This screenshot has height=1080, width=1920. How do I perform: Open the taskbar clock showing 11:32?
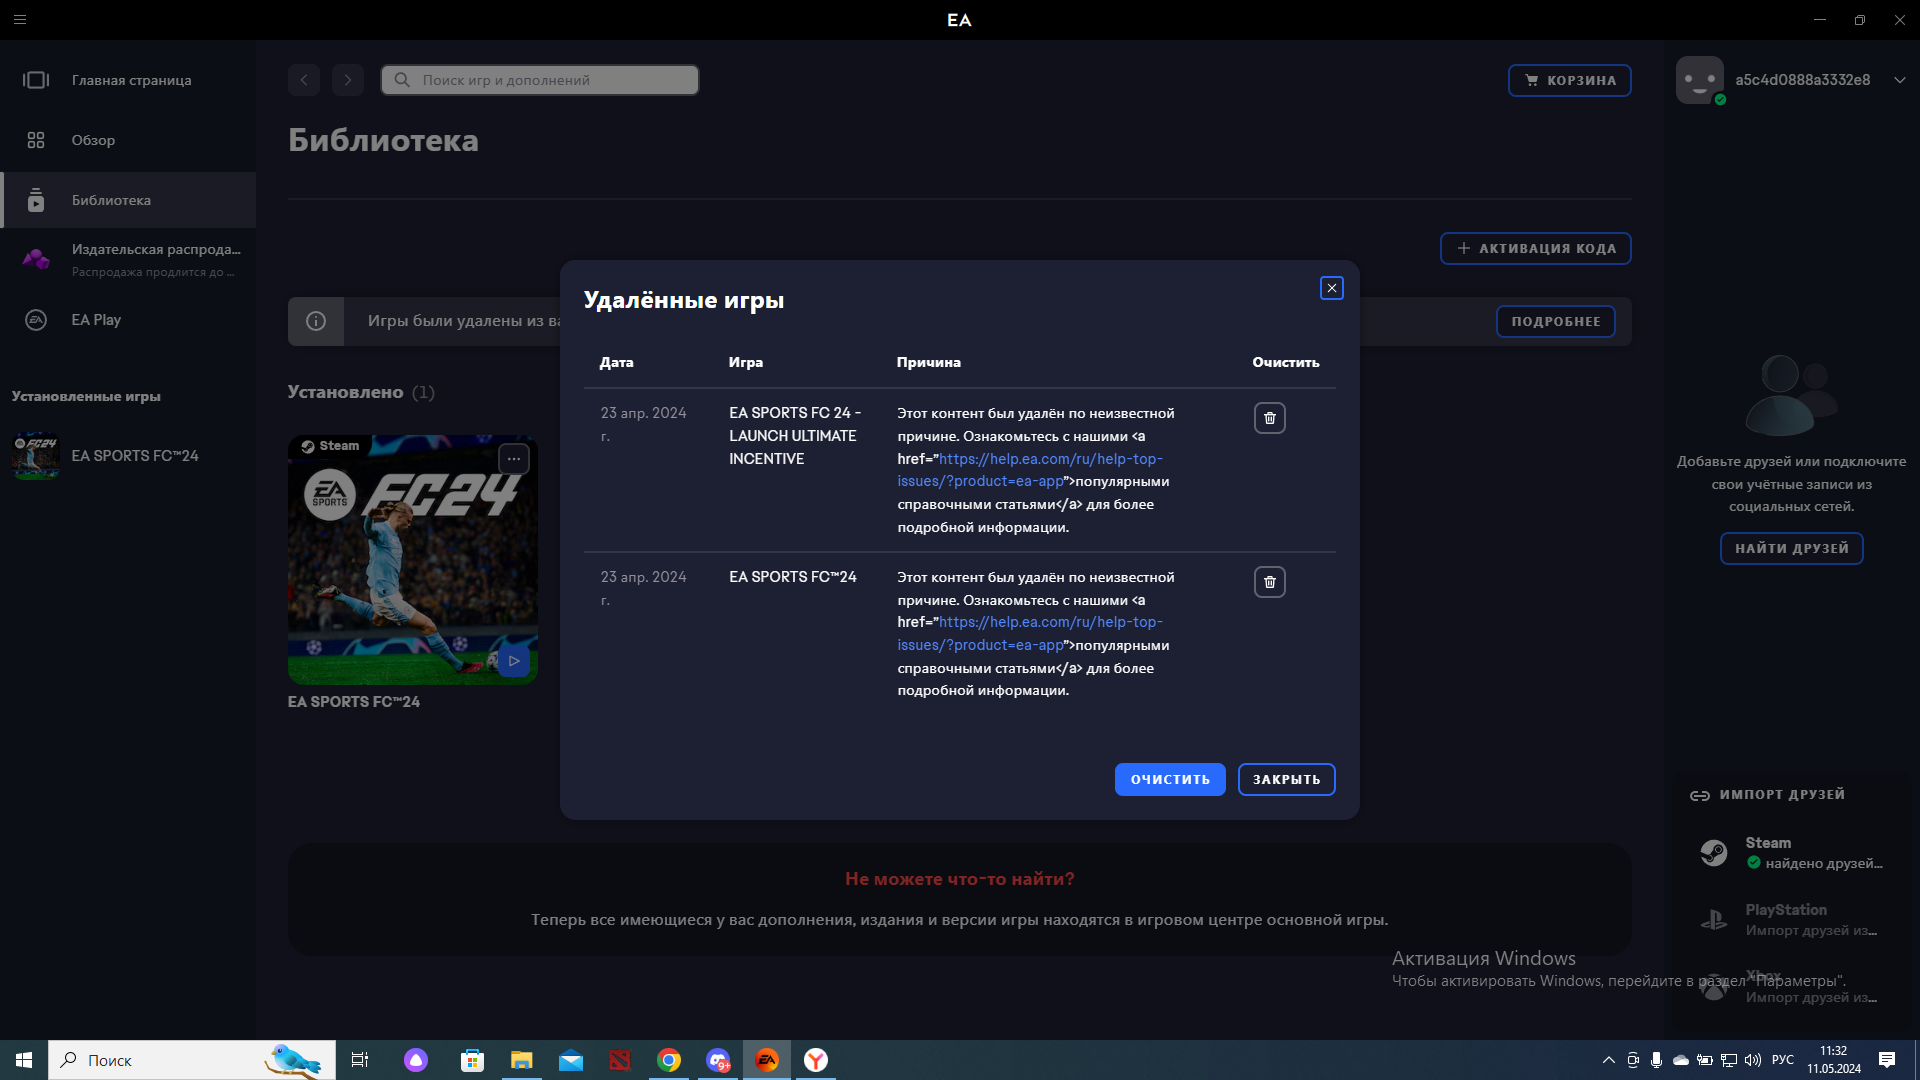coord(1833,1060)
